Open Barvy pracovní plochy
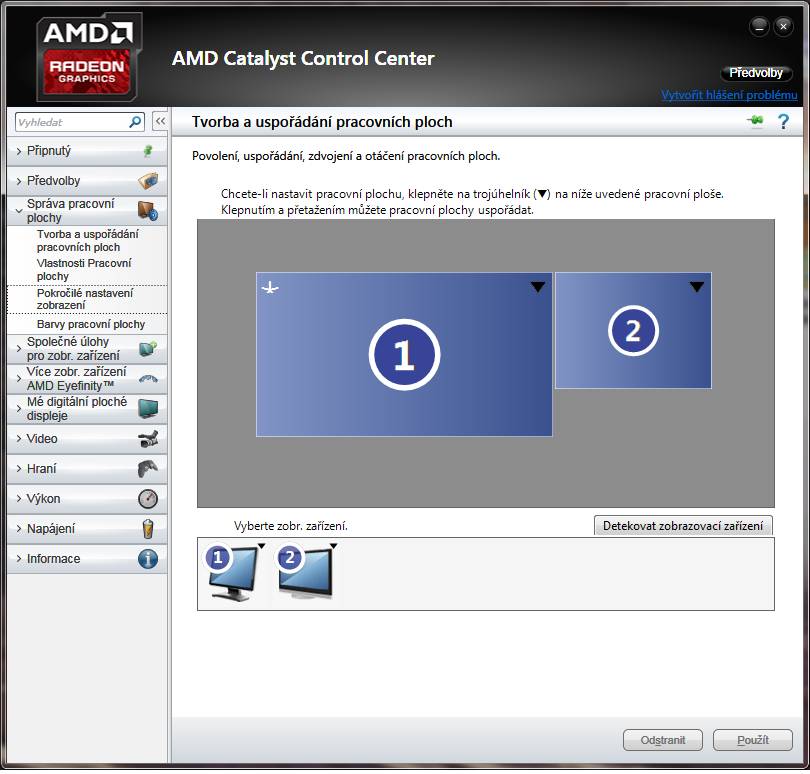 91,324
